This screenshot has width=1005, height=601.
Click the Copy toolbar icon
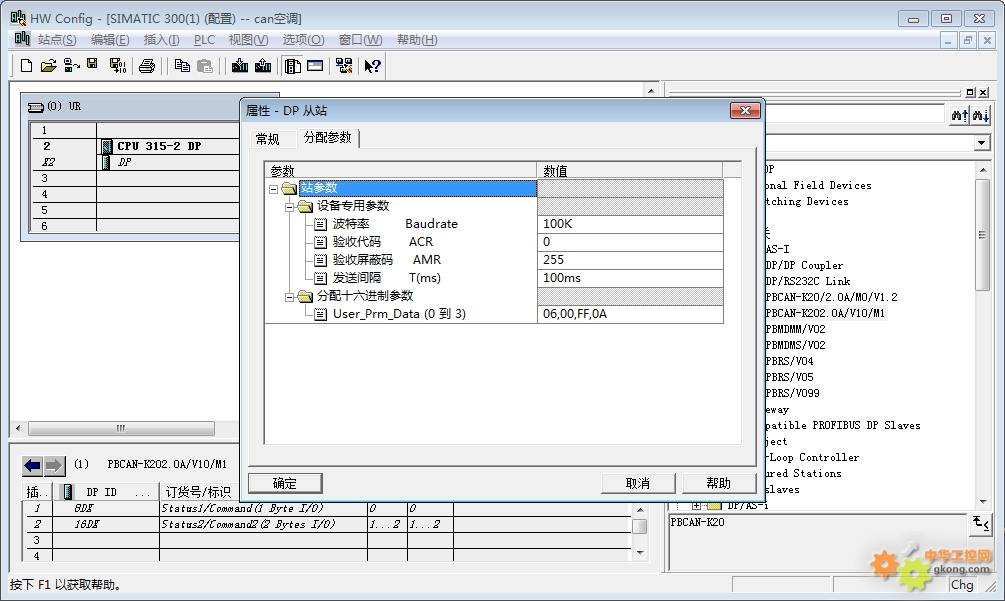point(182,65)
